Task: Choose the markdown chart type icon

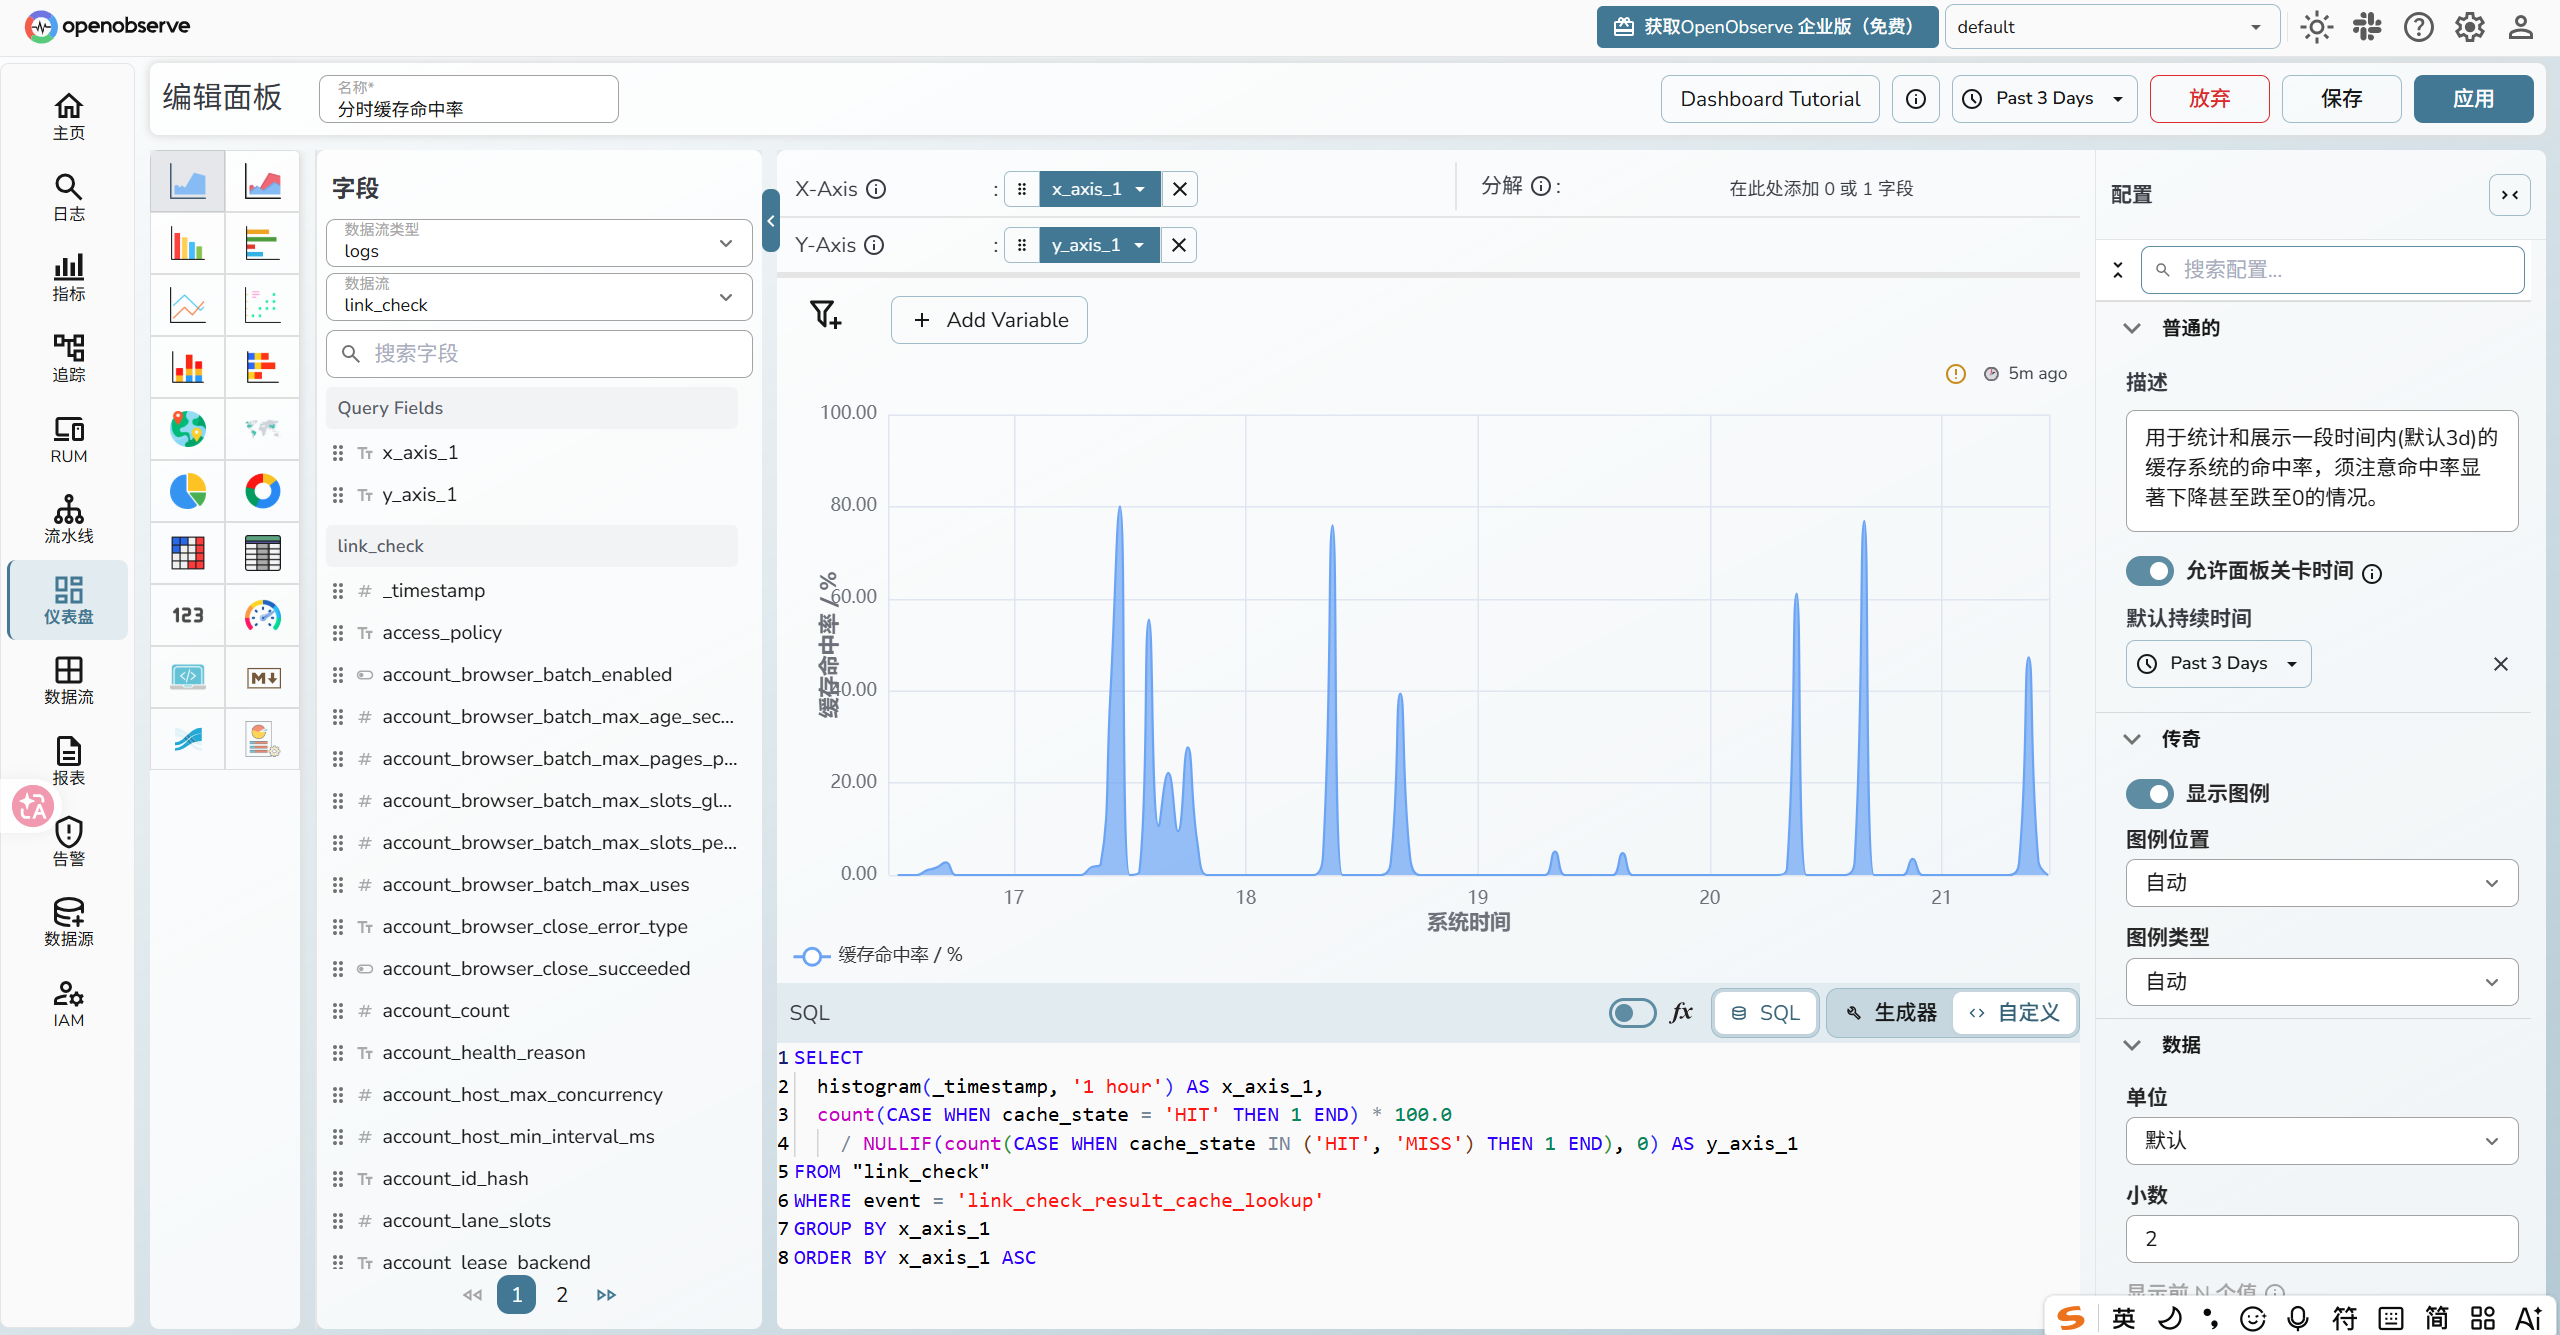Action: (263, 677)
